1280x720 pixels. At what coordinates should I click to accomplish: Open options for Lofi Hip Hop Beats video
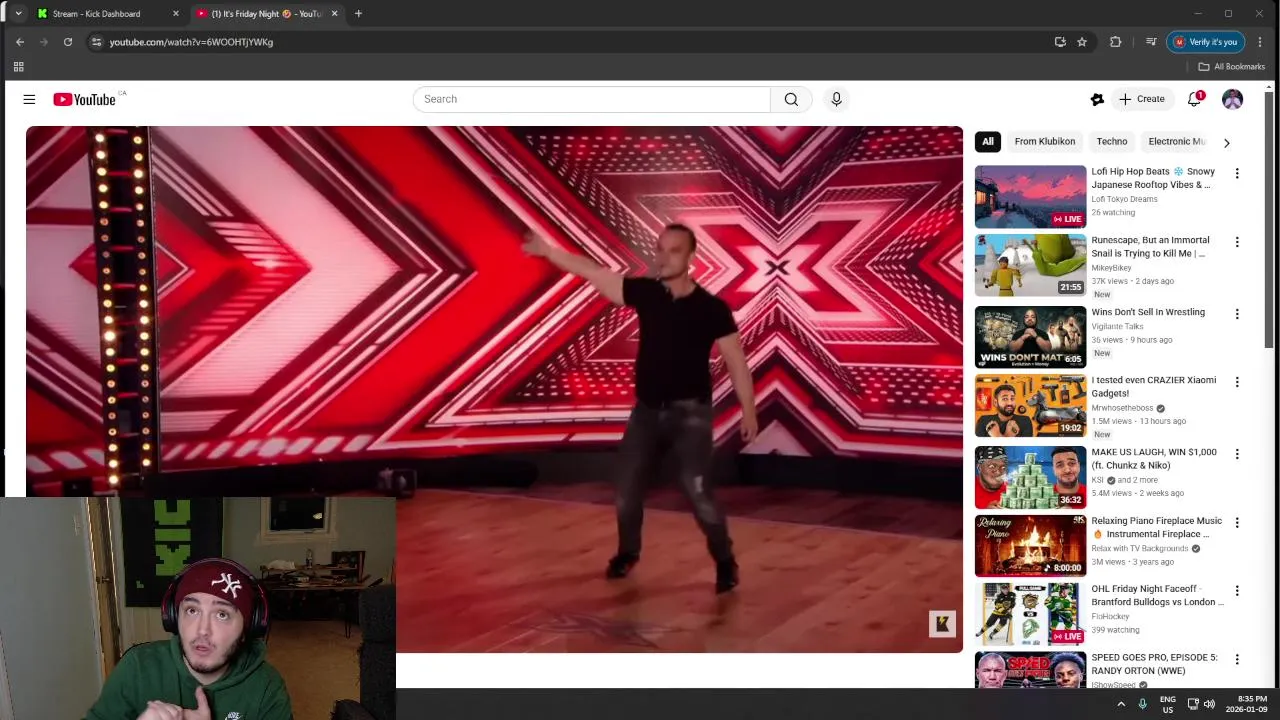pyautogui.click(x=1237, y=173)
